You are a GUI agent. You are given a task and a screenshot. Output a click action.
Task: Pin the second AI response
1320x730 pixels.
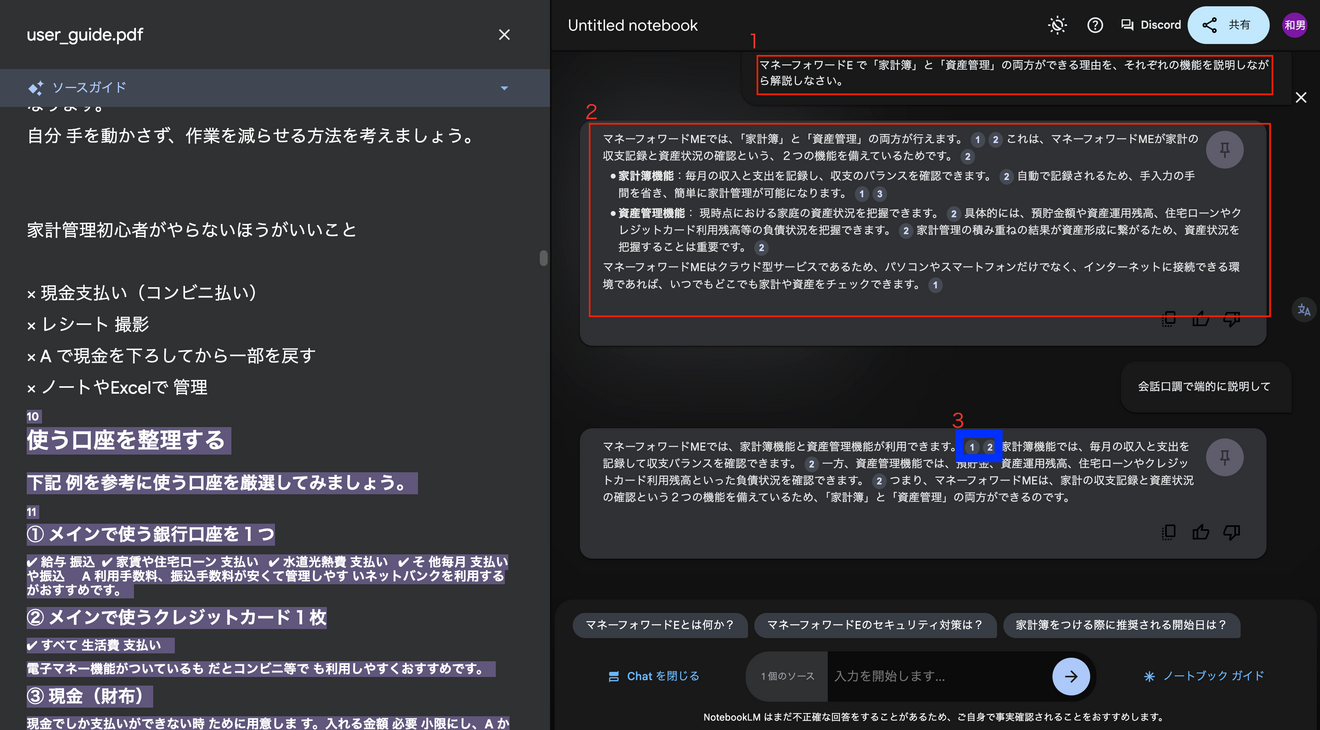1224,457
